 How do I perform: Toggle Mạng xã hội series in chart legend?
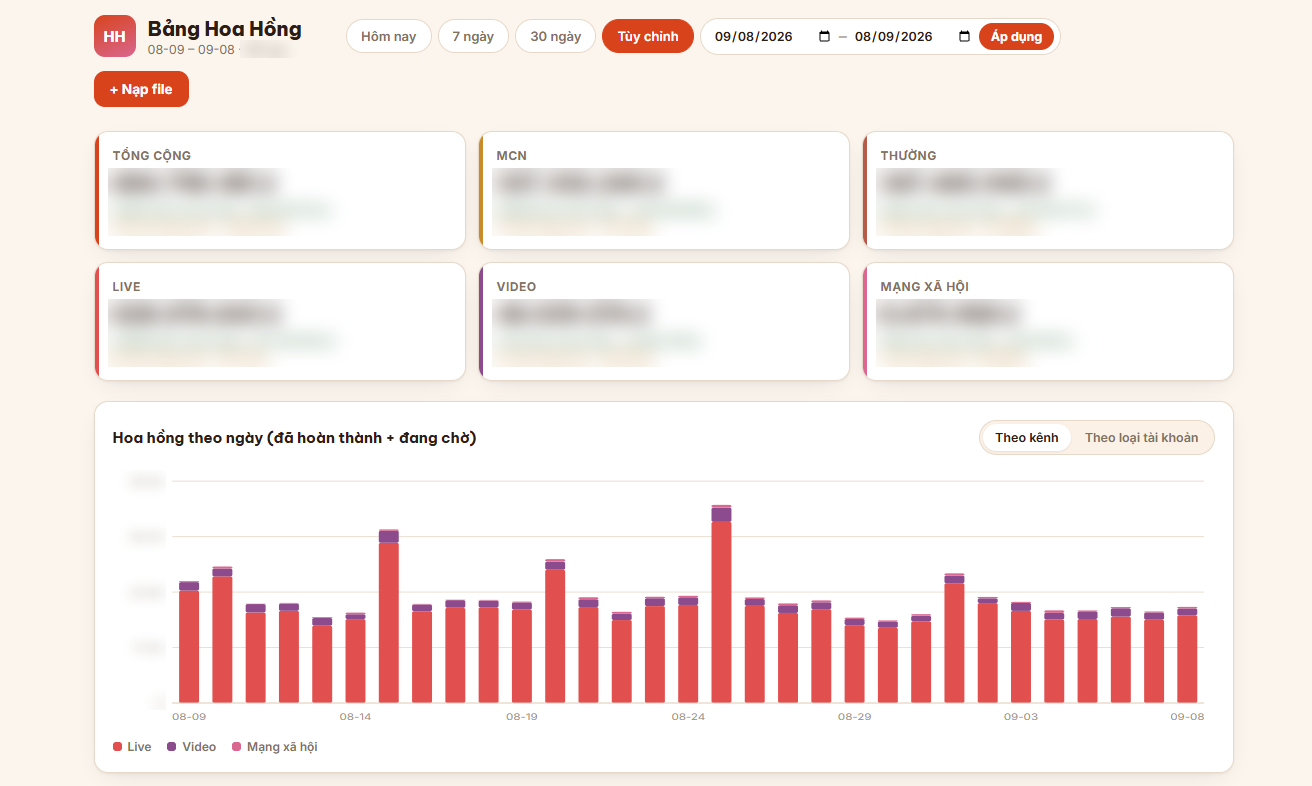coord(274,747)
